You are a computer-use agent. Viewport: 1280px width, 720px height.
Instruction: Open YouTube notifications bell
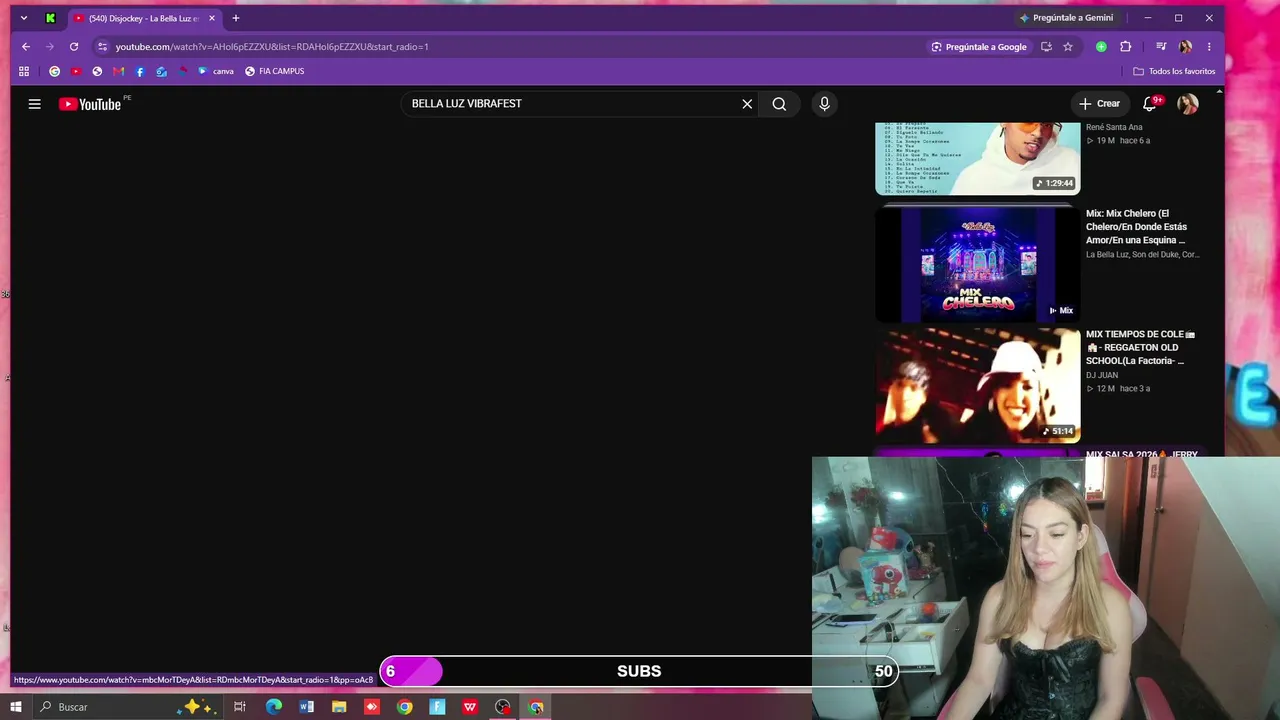coord(1150,104)
